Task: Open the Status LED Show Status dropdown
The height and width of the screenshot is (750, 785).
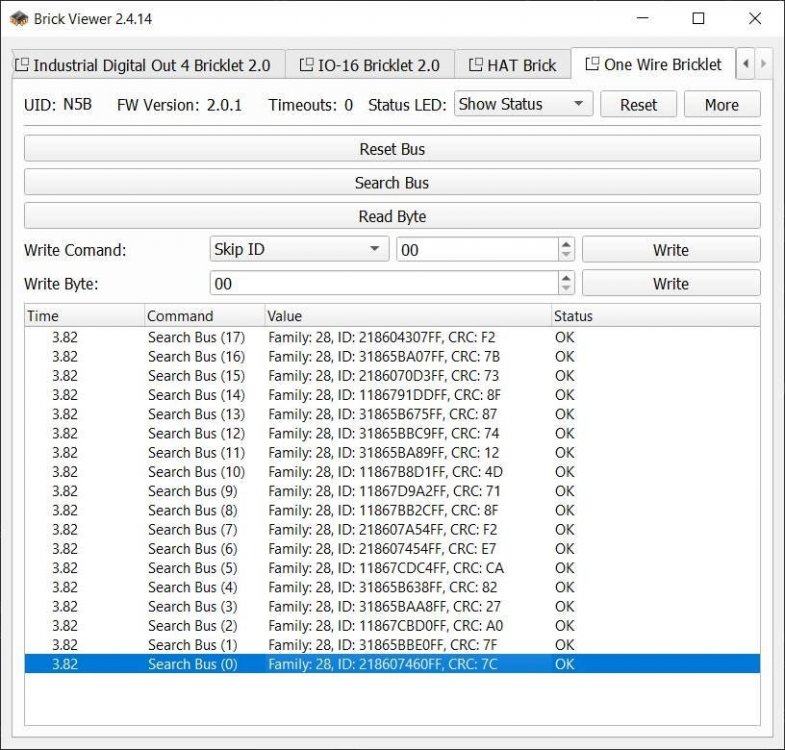Action: coord(523,104)
